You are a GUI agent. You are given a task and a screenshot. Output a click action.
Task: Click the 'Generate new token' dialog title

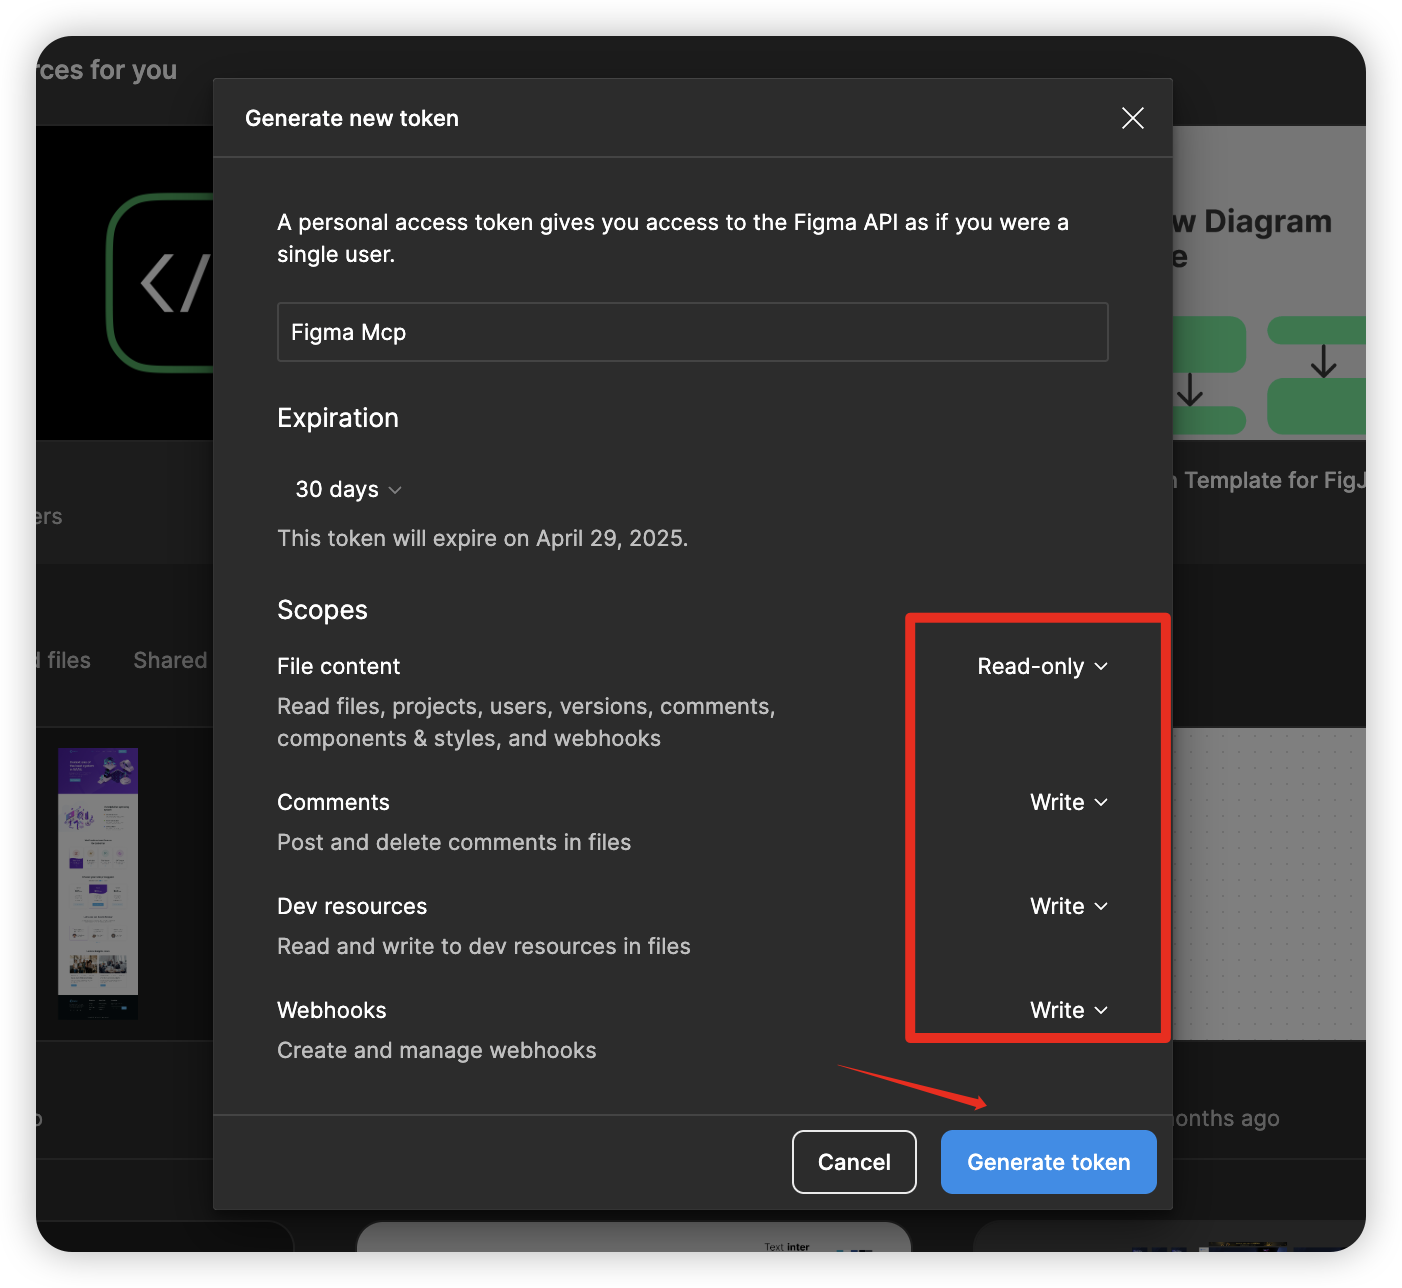(x=352, y=118)
